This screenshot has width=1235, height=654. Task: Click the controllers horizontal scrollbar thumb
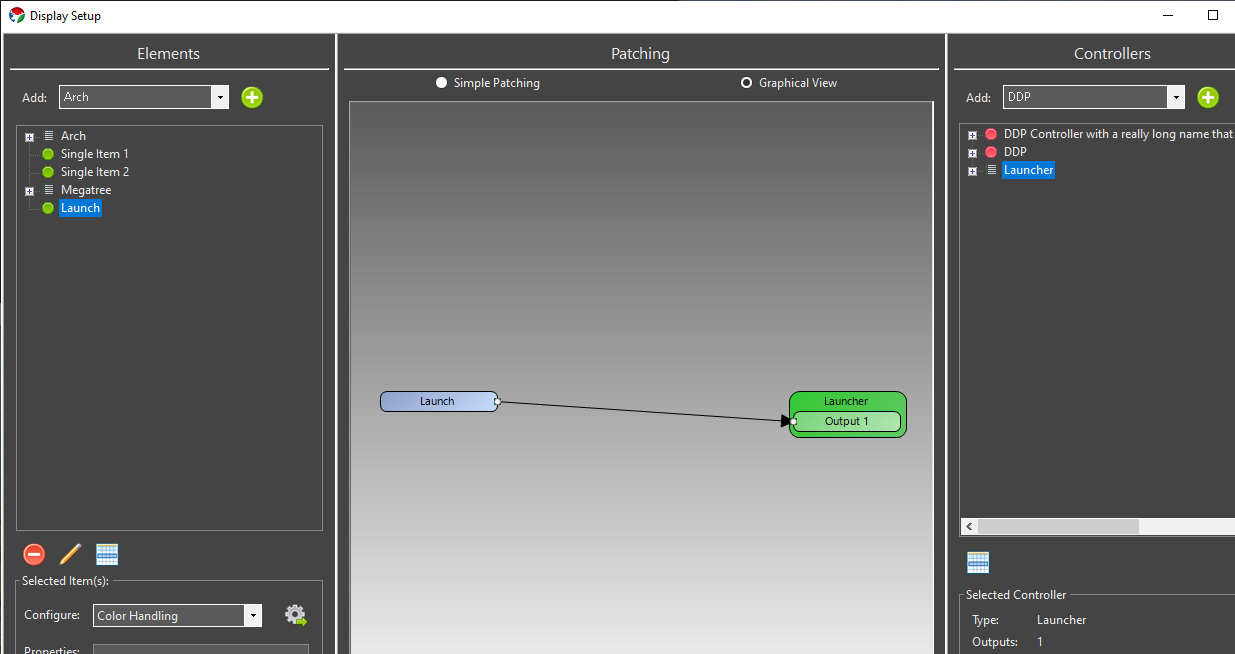[x=1058, y=526]
